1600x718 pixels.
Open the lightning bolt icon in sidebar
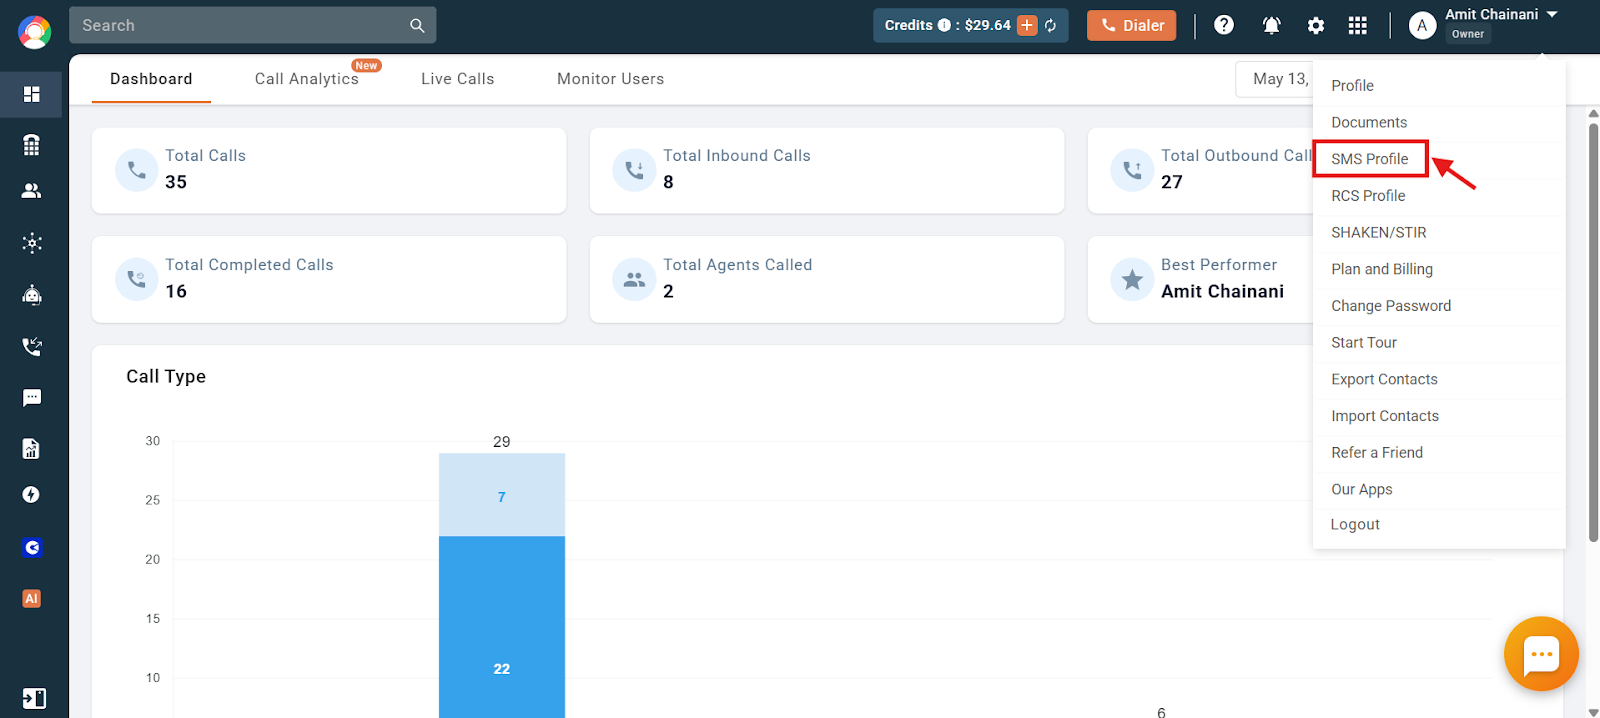(32, 495)
